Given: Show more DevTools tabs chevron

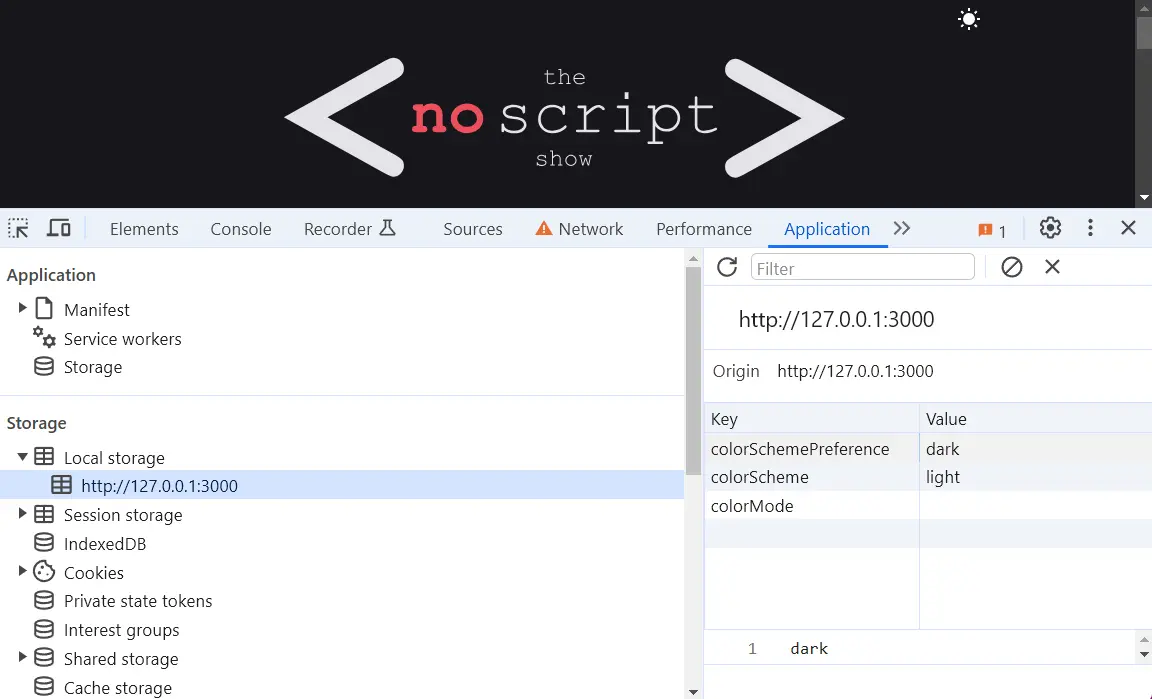Looking at the screenshot, I should pyautogui.click(x=902, y=229).
